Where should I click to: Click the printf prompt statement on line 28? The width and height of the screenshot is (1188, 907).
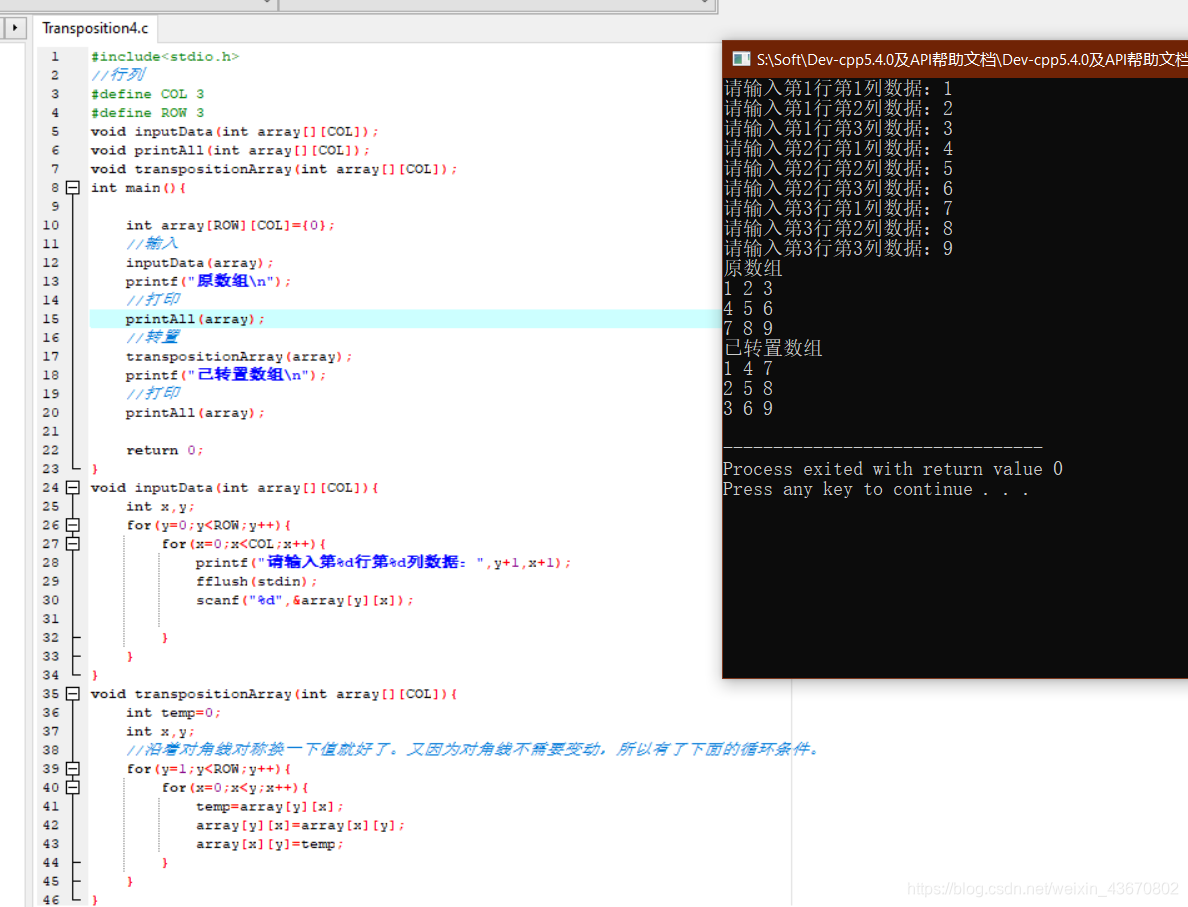383,562
